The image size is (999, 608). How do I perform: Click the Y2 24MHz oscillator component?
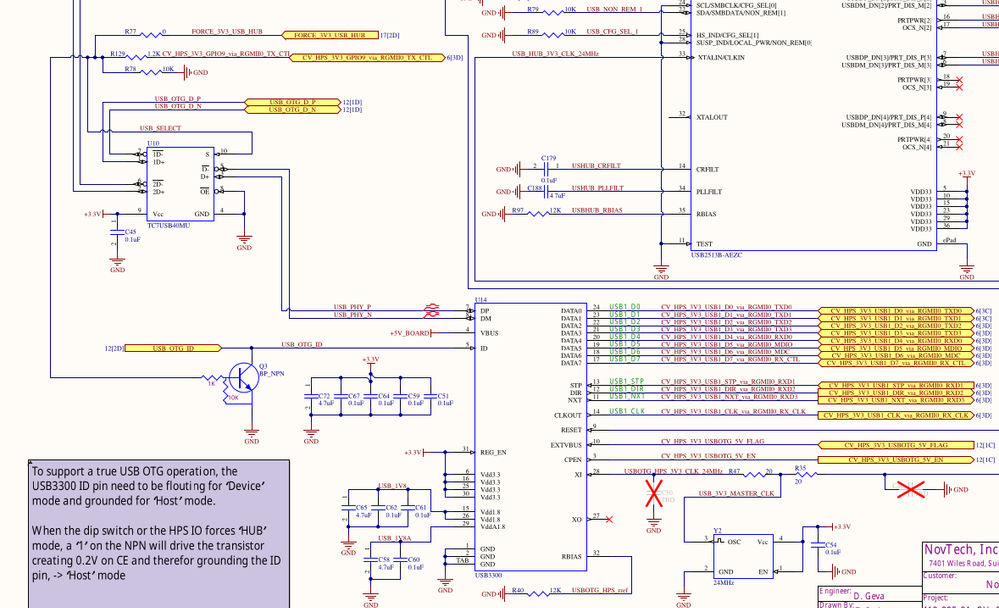pos(742,556)
